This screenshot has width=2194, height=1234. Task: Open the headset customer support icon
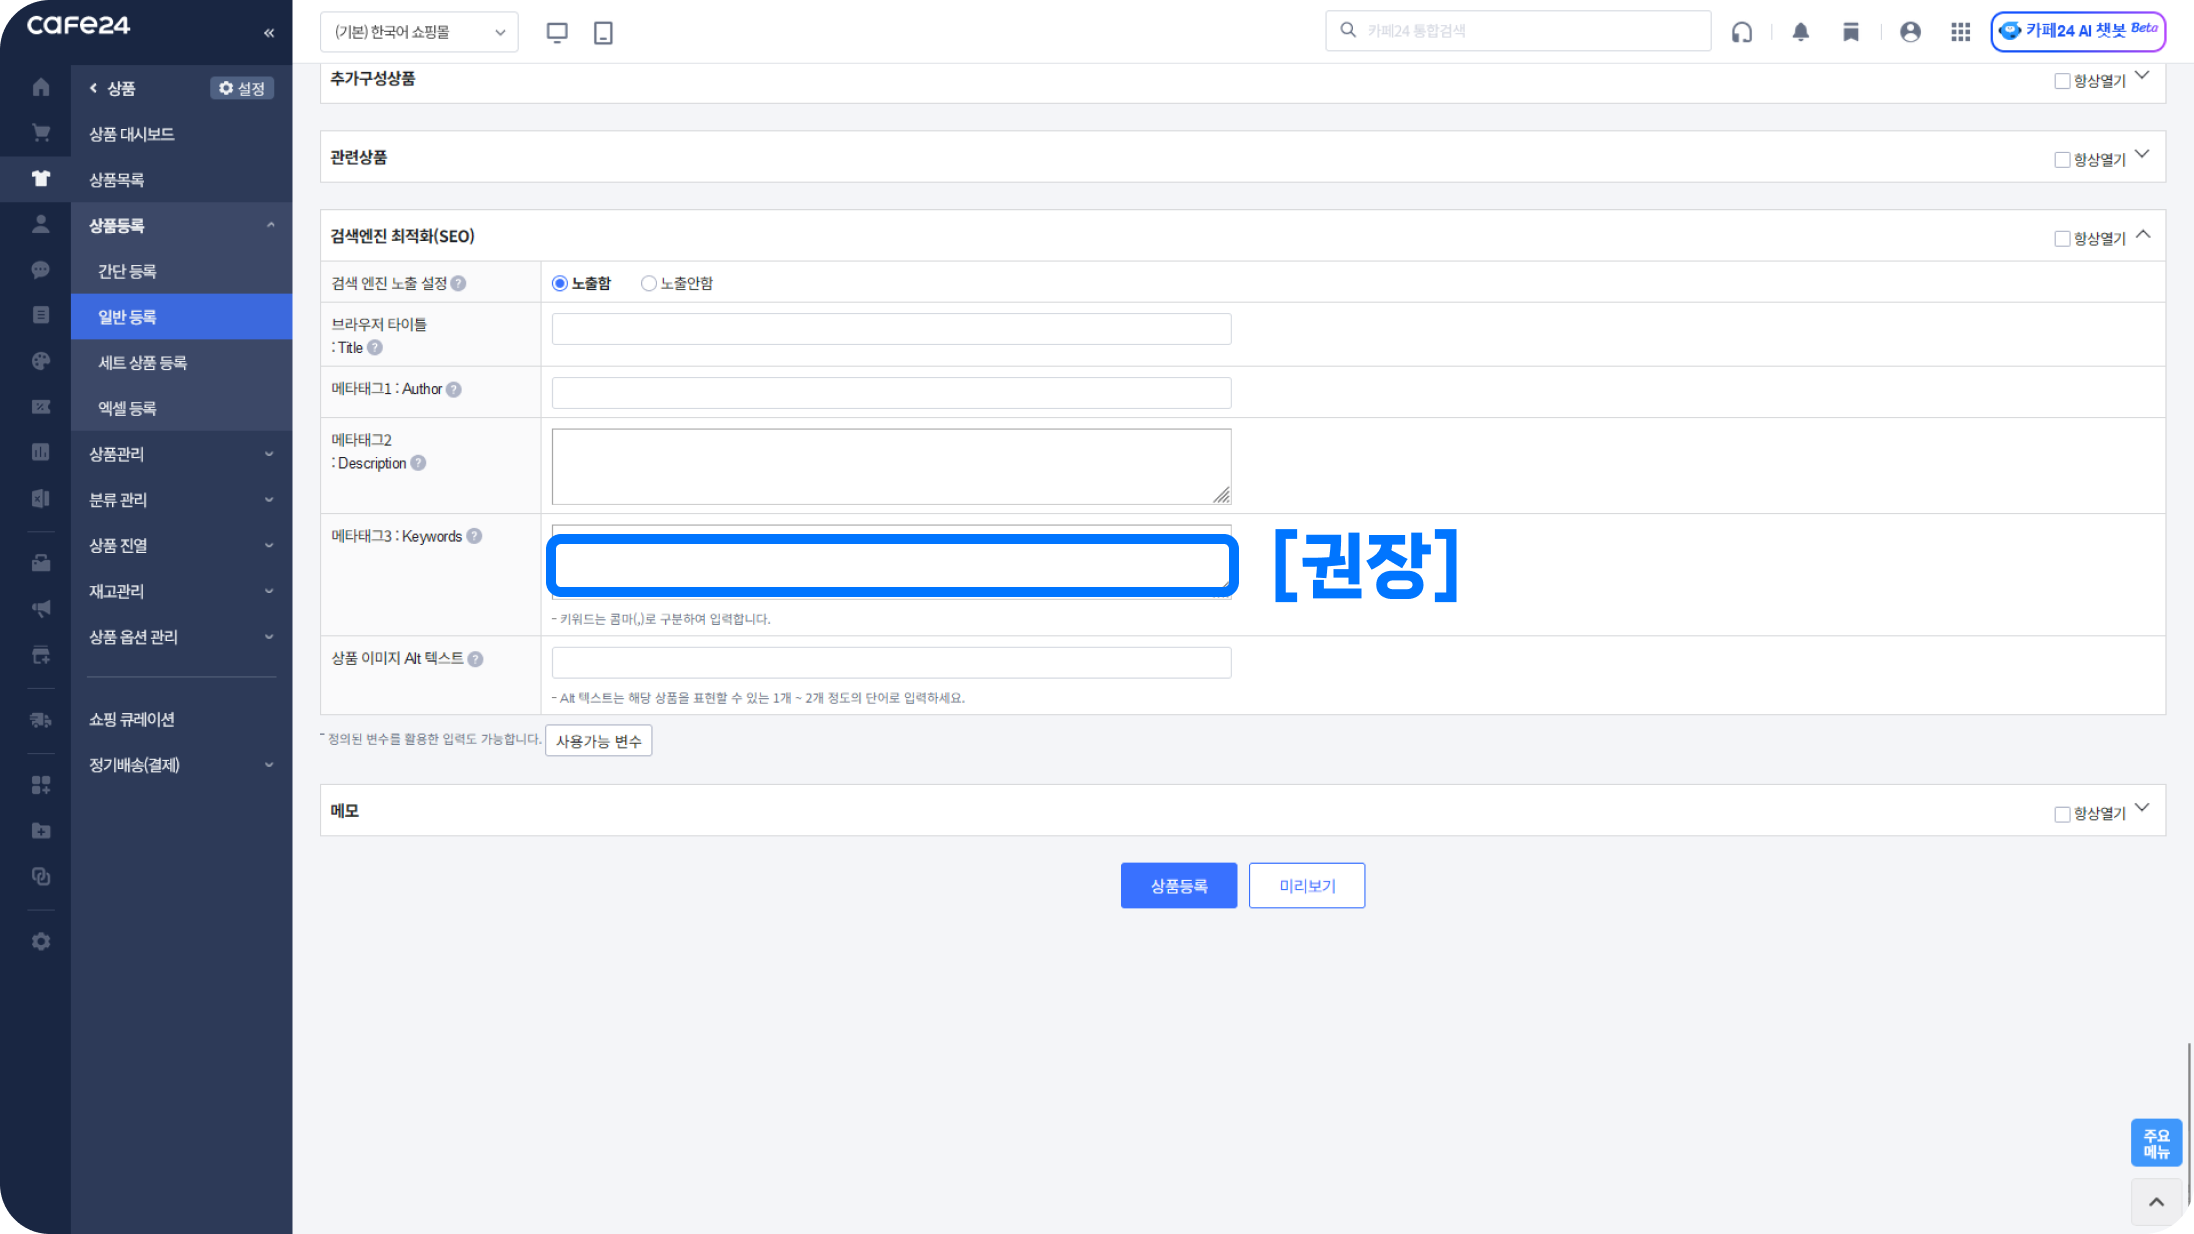[x=1742, y=32]
